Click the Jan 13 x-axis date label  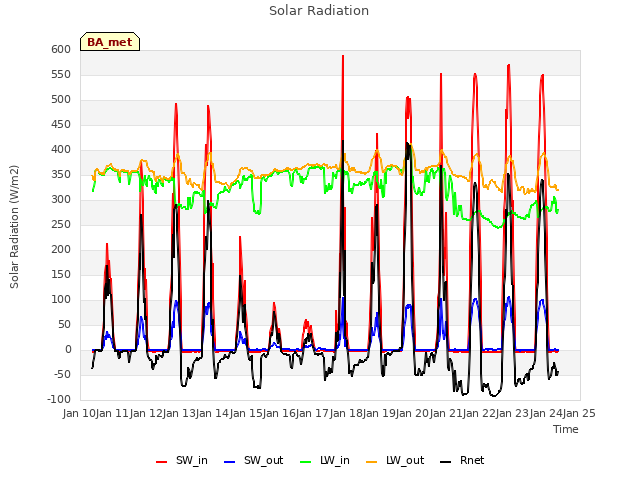(179, 414)
